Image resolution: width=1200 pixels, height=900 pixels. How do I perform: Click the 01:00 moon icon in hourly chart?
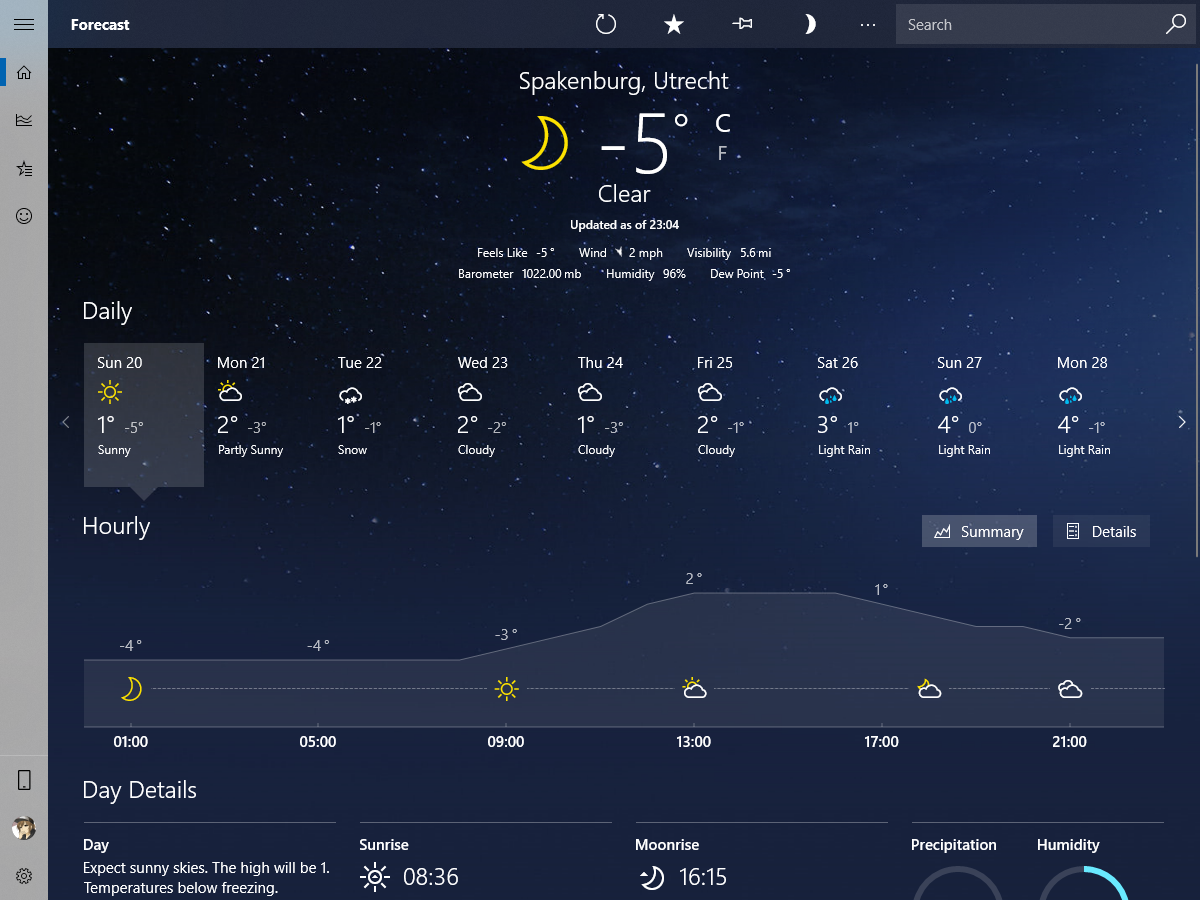[131, 689]
